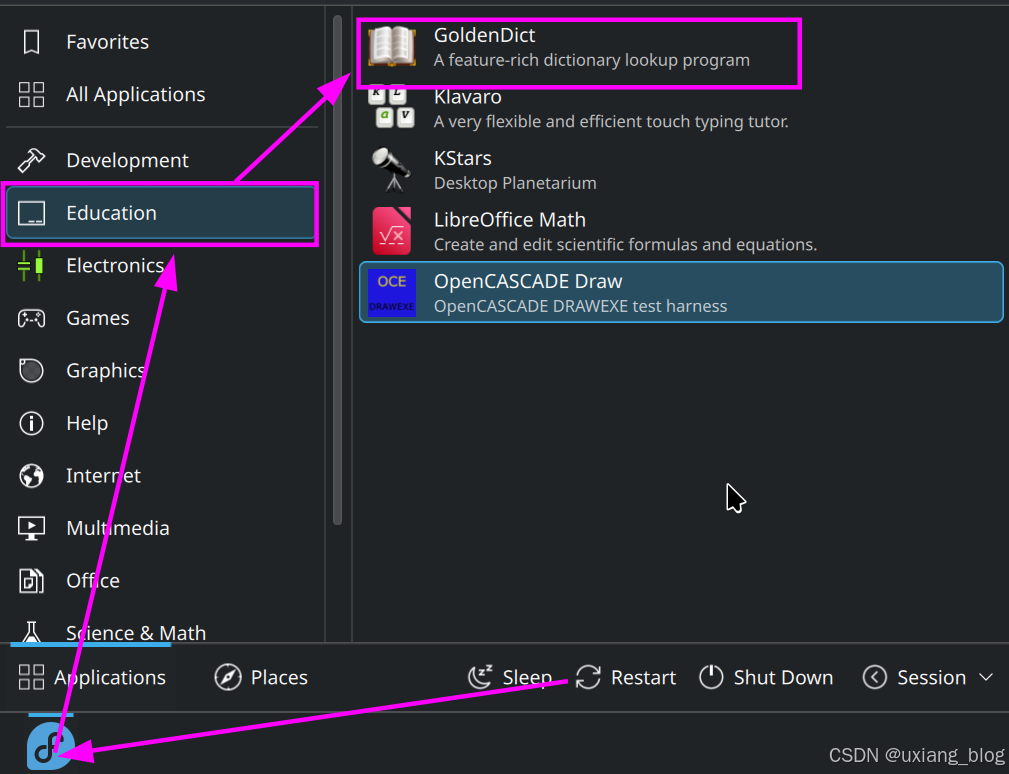Click the All Applications grid icon

pos(31,95)
